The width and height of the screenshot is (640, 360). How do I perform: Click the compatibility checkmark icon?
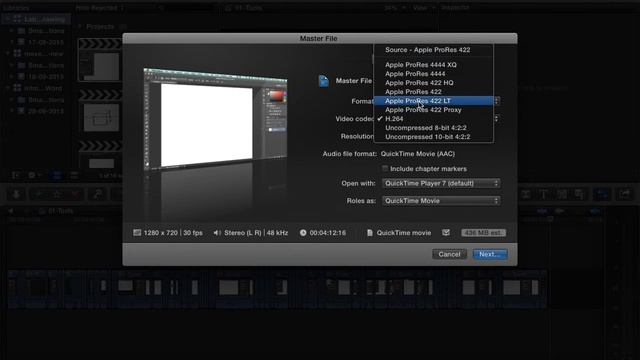[446, 232]
